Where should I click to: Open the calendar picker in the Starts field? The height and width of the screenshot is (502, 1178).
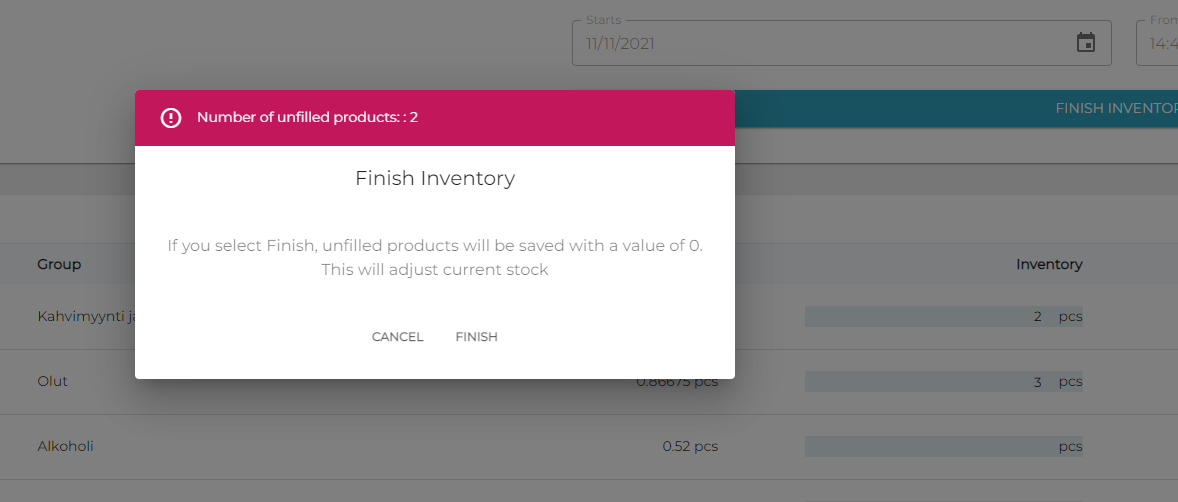click(1085, 43)
